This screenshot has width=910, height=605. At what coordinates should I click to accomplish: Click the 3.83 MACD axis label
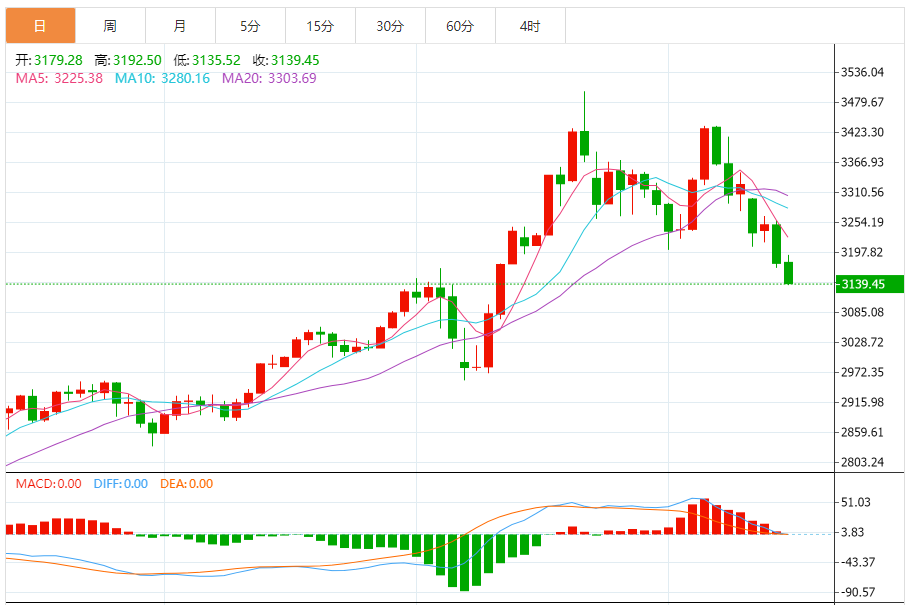pyautogui.click(x=854, y=532)
